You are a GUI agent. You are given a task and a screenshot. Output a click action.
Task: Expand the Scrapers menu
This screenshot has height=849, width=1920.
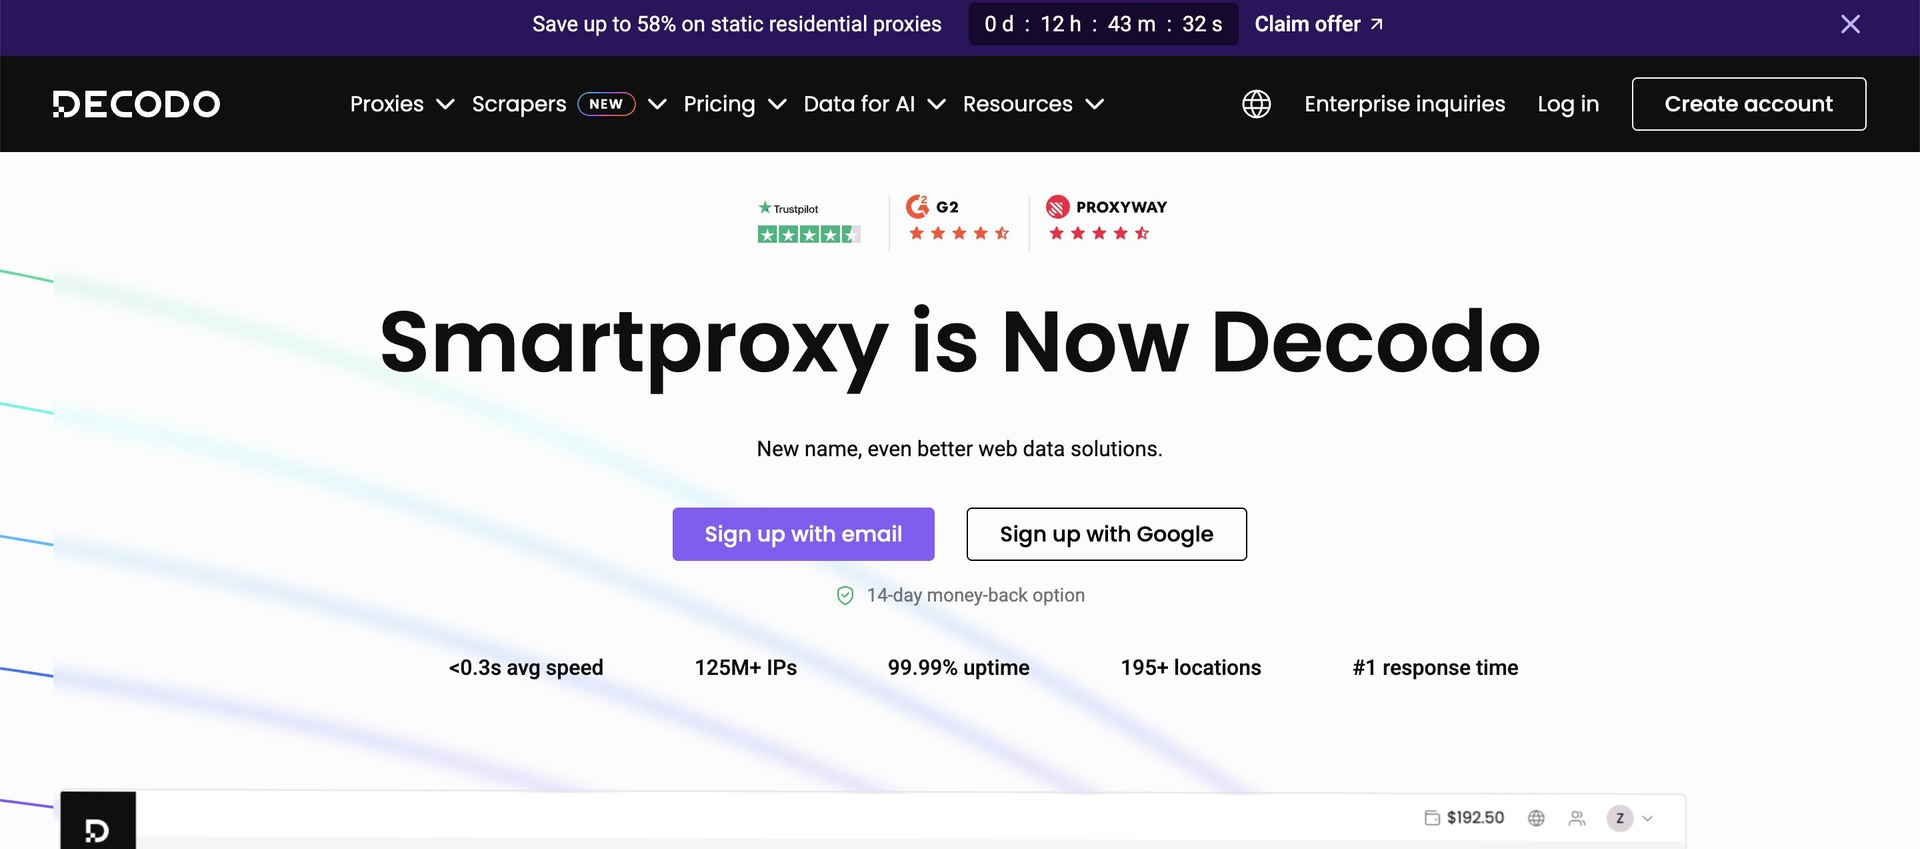[x=569, y=104]
